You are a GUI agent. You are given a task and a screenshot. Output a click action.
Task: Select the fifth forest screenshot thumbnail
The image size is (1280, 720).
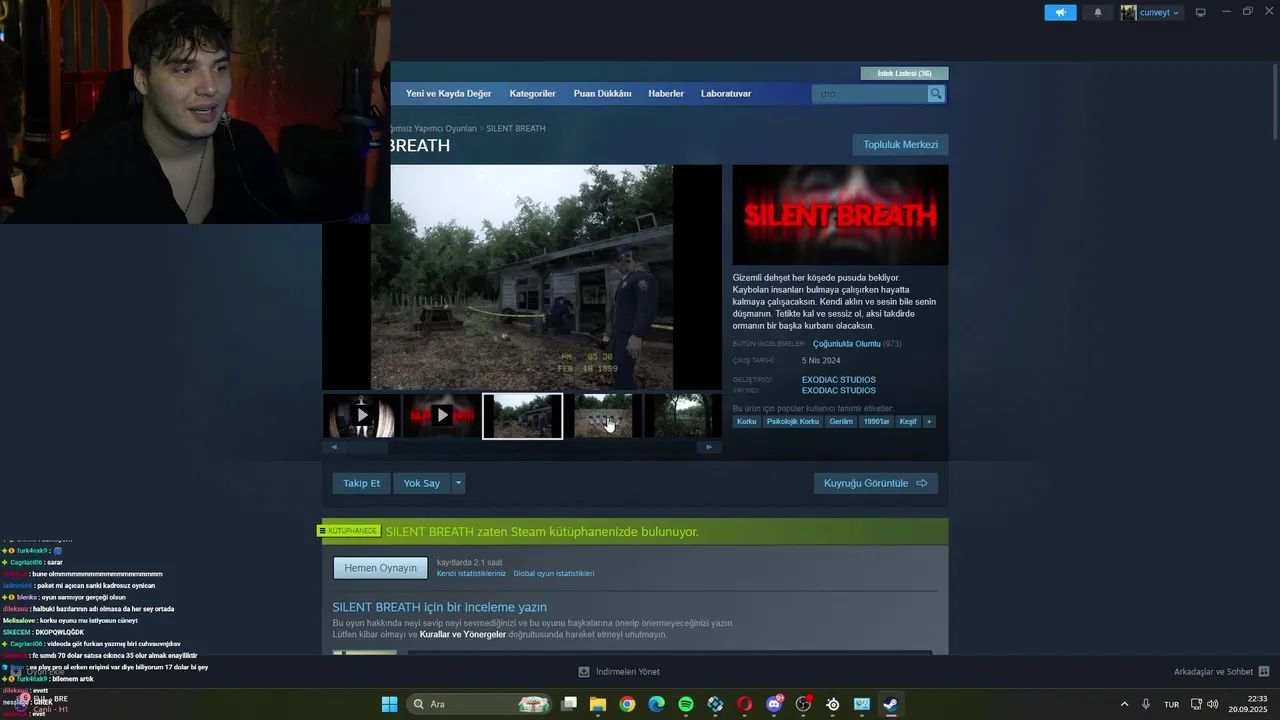pyautogui.click(x=682, y=415)
